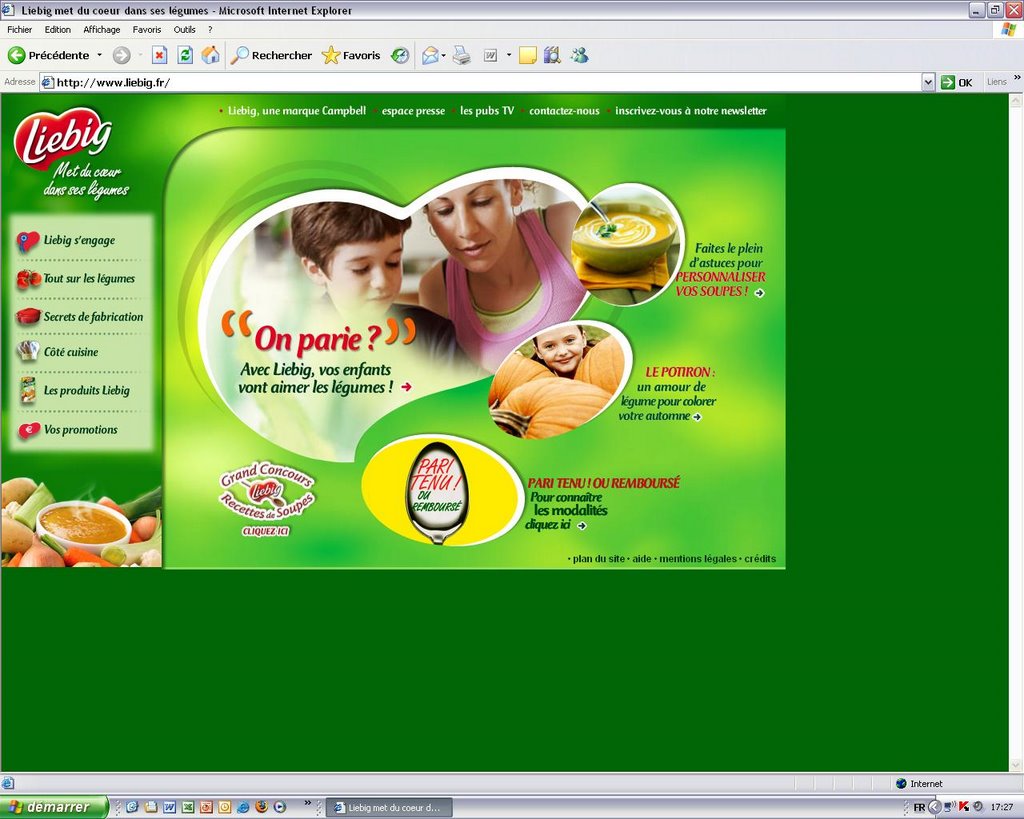Click Liebig met du coeur taskbar button
Screen dimensions: 1024x819
[389, 808]
